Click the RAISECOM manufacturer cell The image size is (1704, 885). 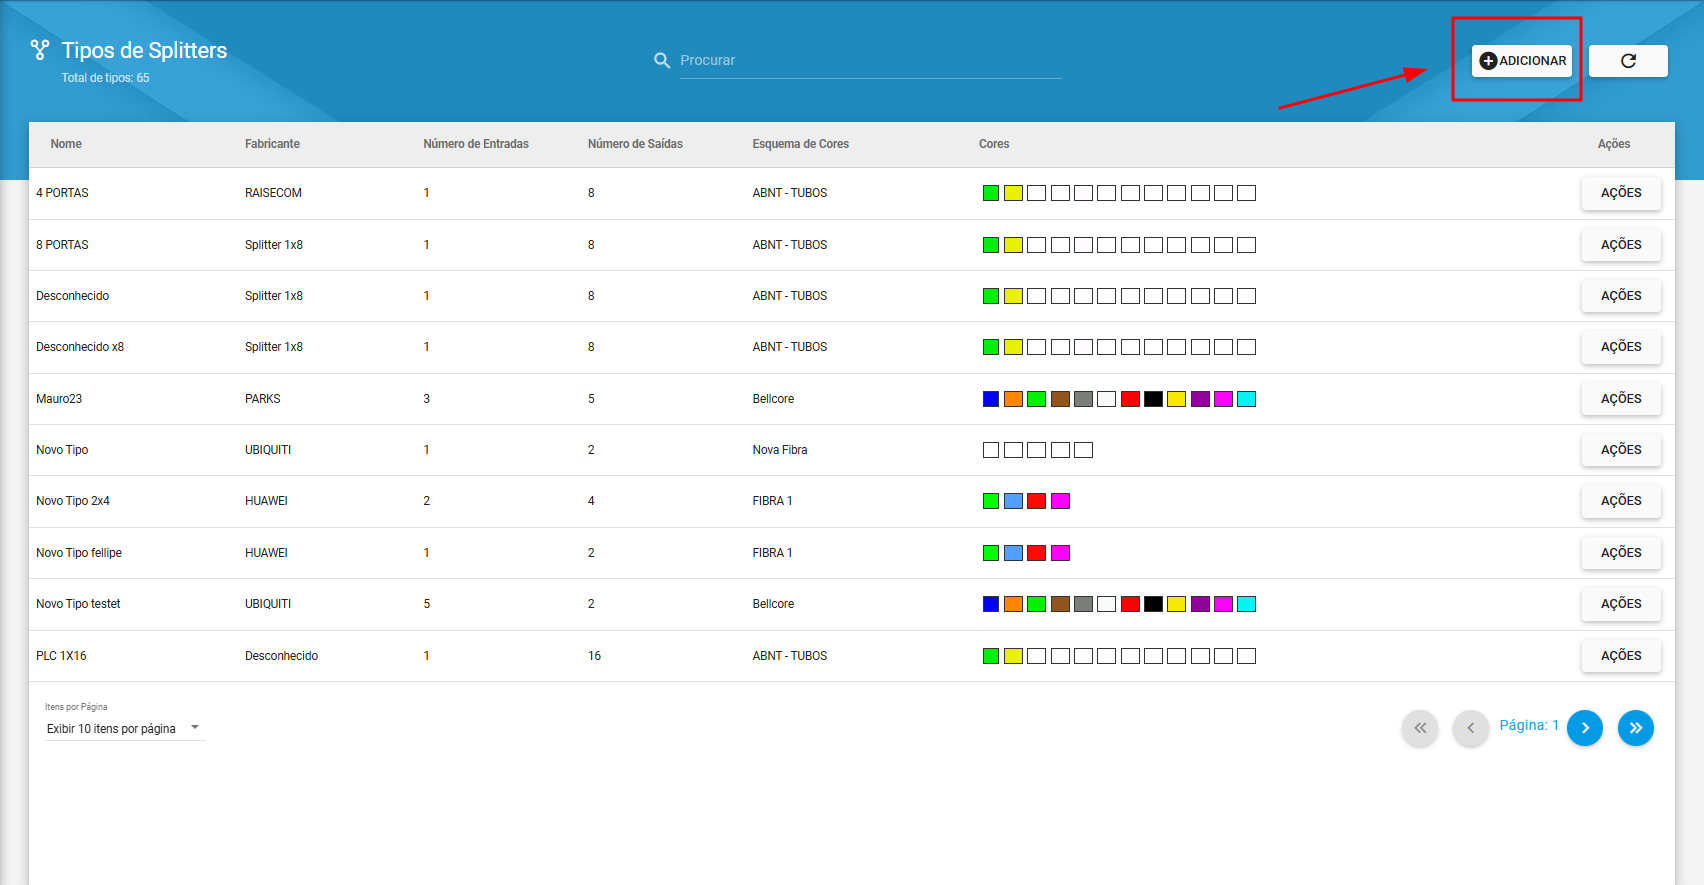[273, 193]
